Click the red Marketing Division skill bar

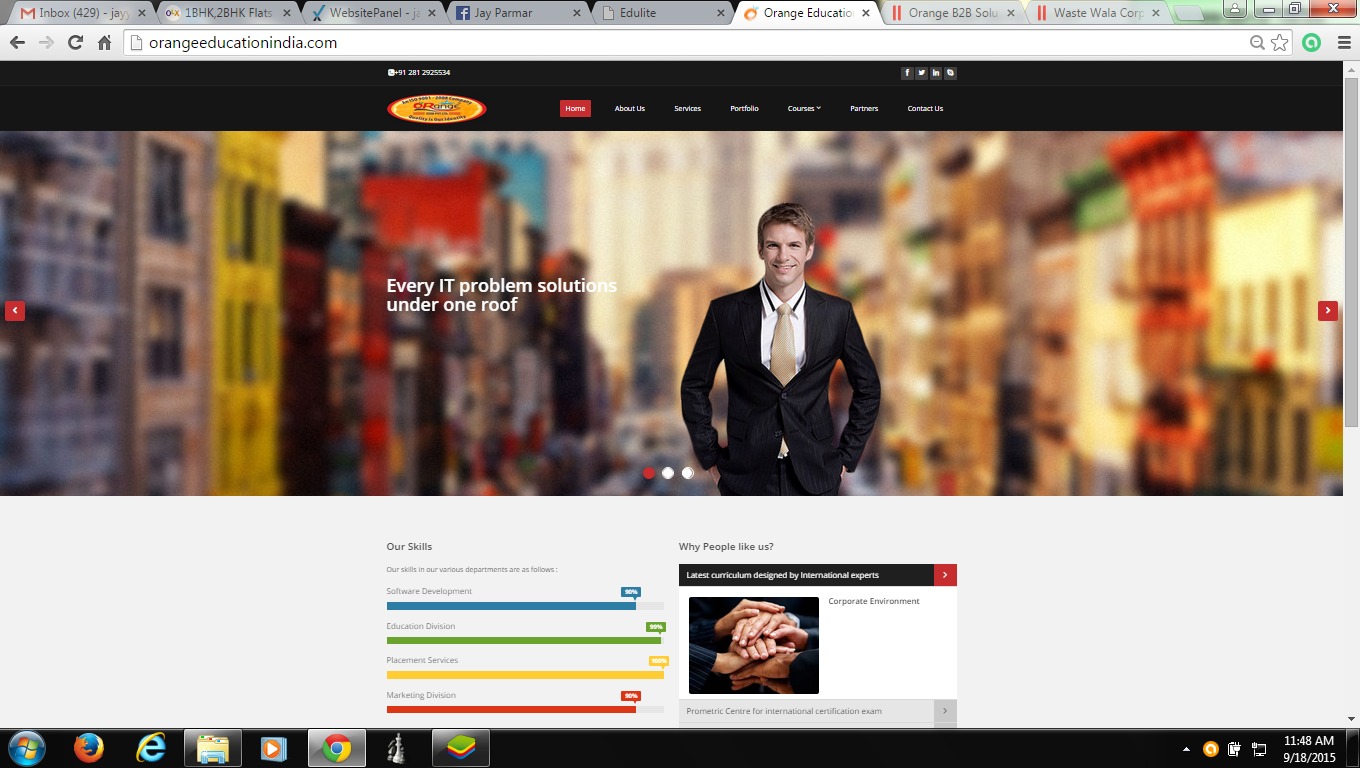coord(525,710)
